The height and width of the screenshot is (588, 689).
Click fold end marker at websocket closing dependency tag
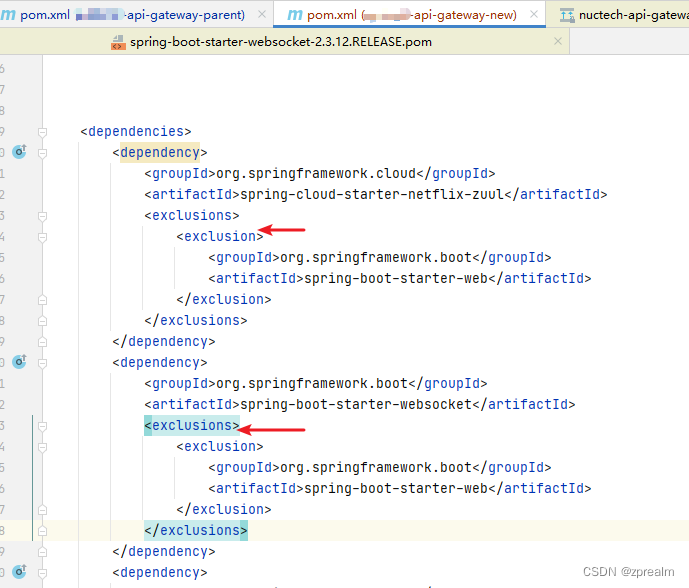(x=43, y=552)
